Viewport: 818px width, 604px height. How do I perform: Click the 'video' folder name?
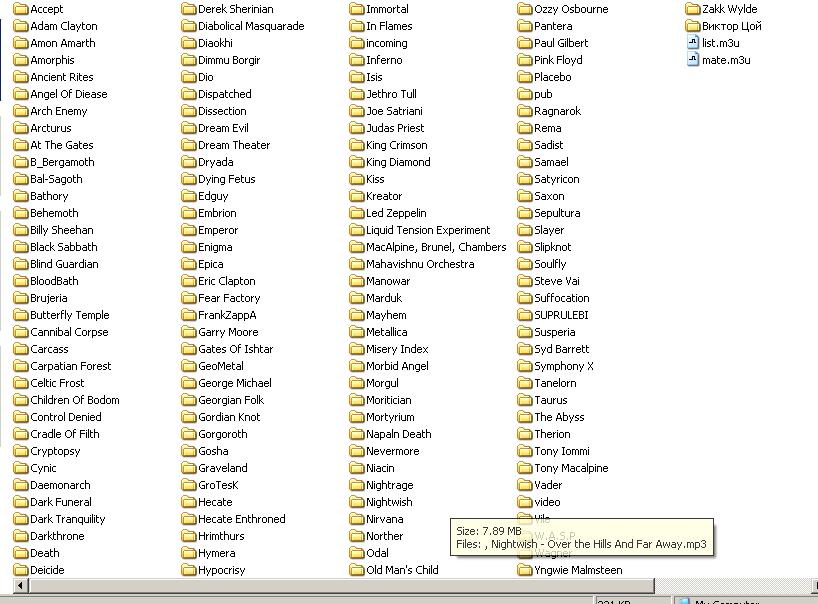pyautogui.click(x=547, y=502)
